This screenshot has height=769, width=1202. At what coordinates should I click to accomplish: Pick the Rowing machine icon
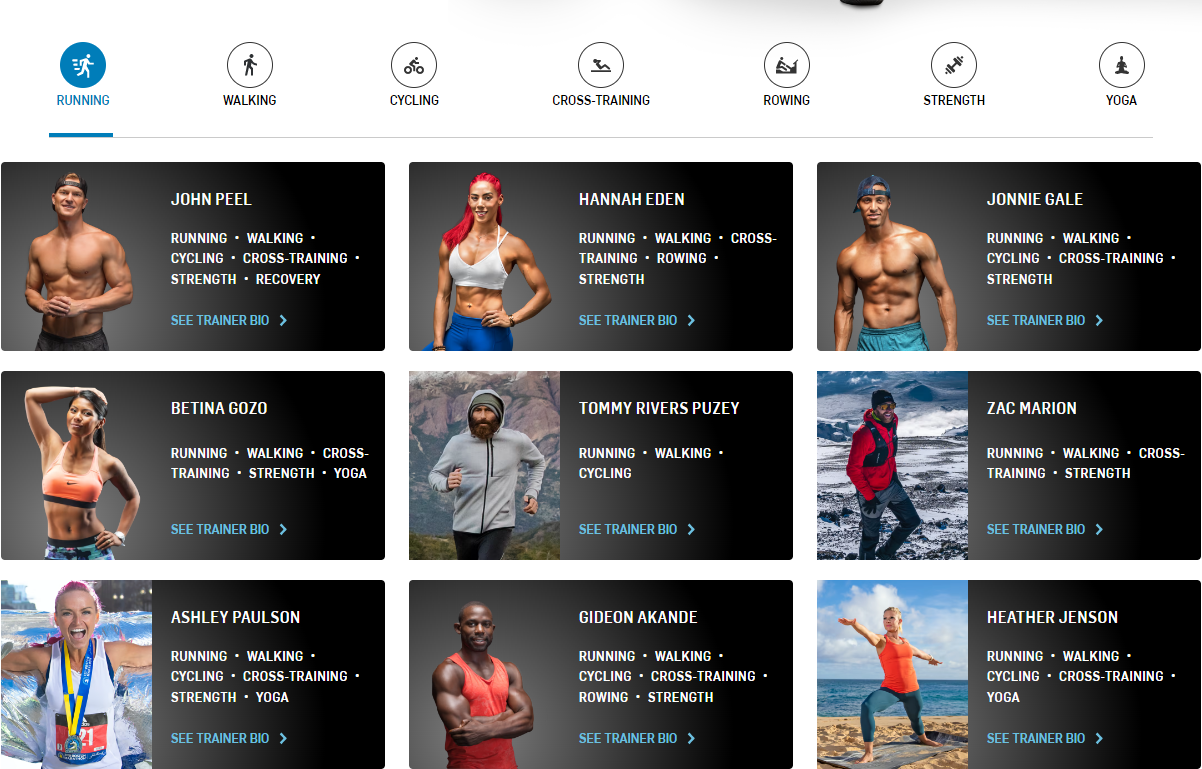point(787,65)
